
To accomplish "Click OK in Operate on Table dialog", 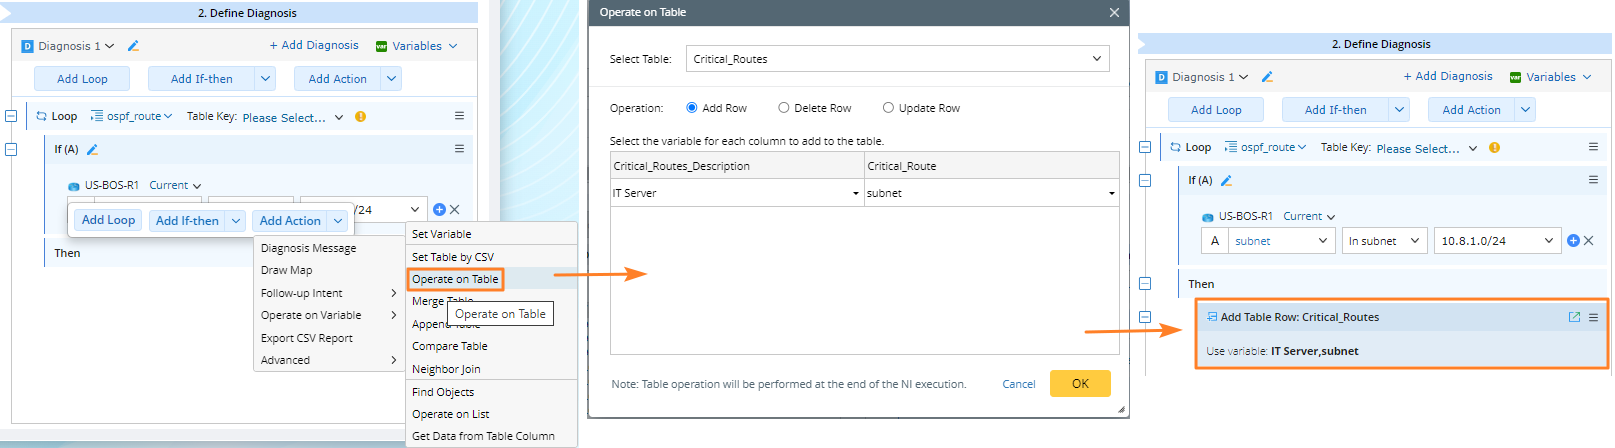I will tap(1080, 384).
